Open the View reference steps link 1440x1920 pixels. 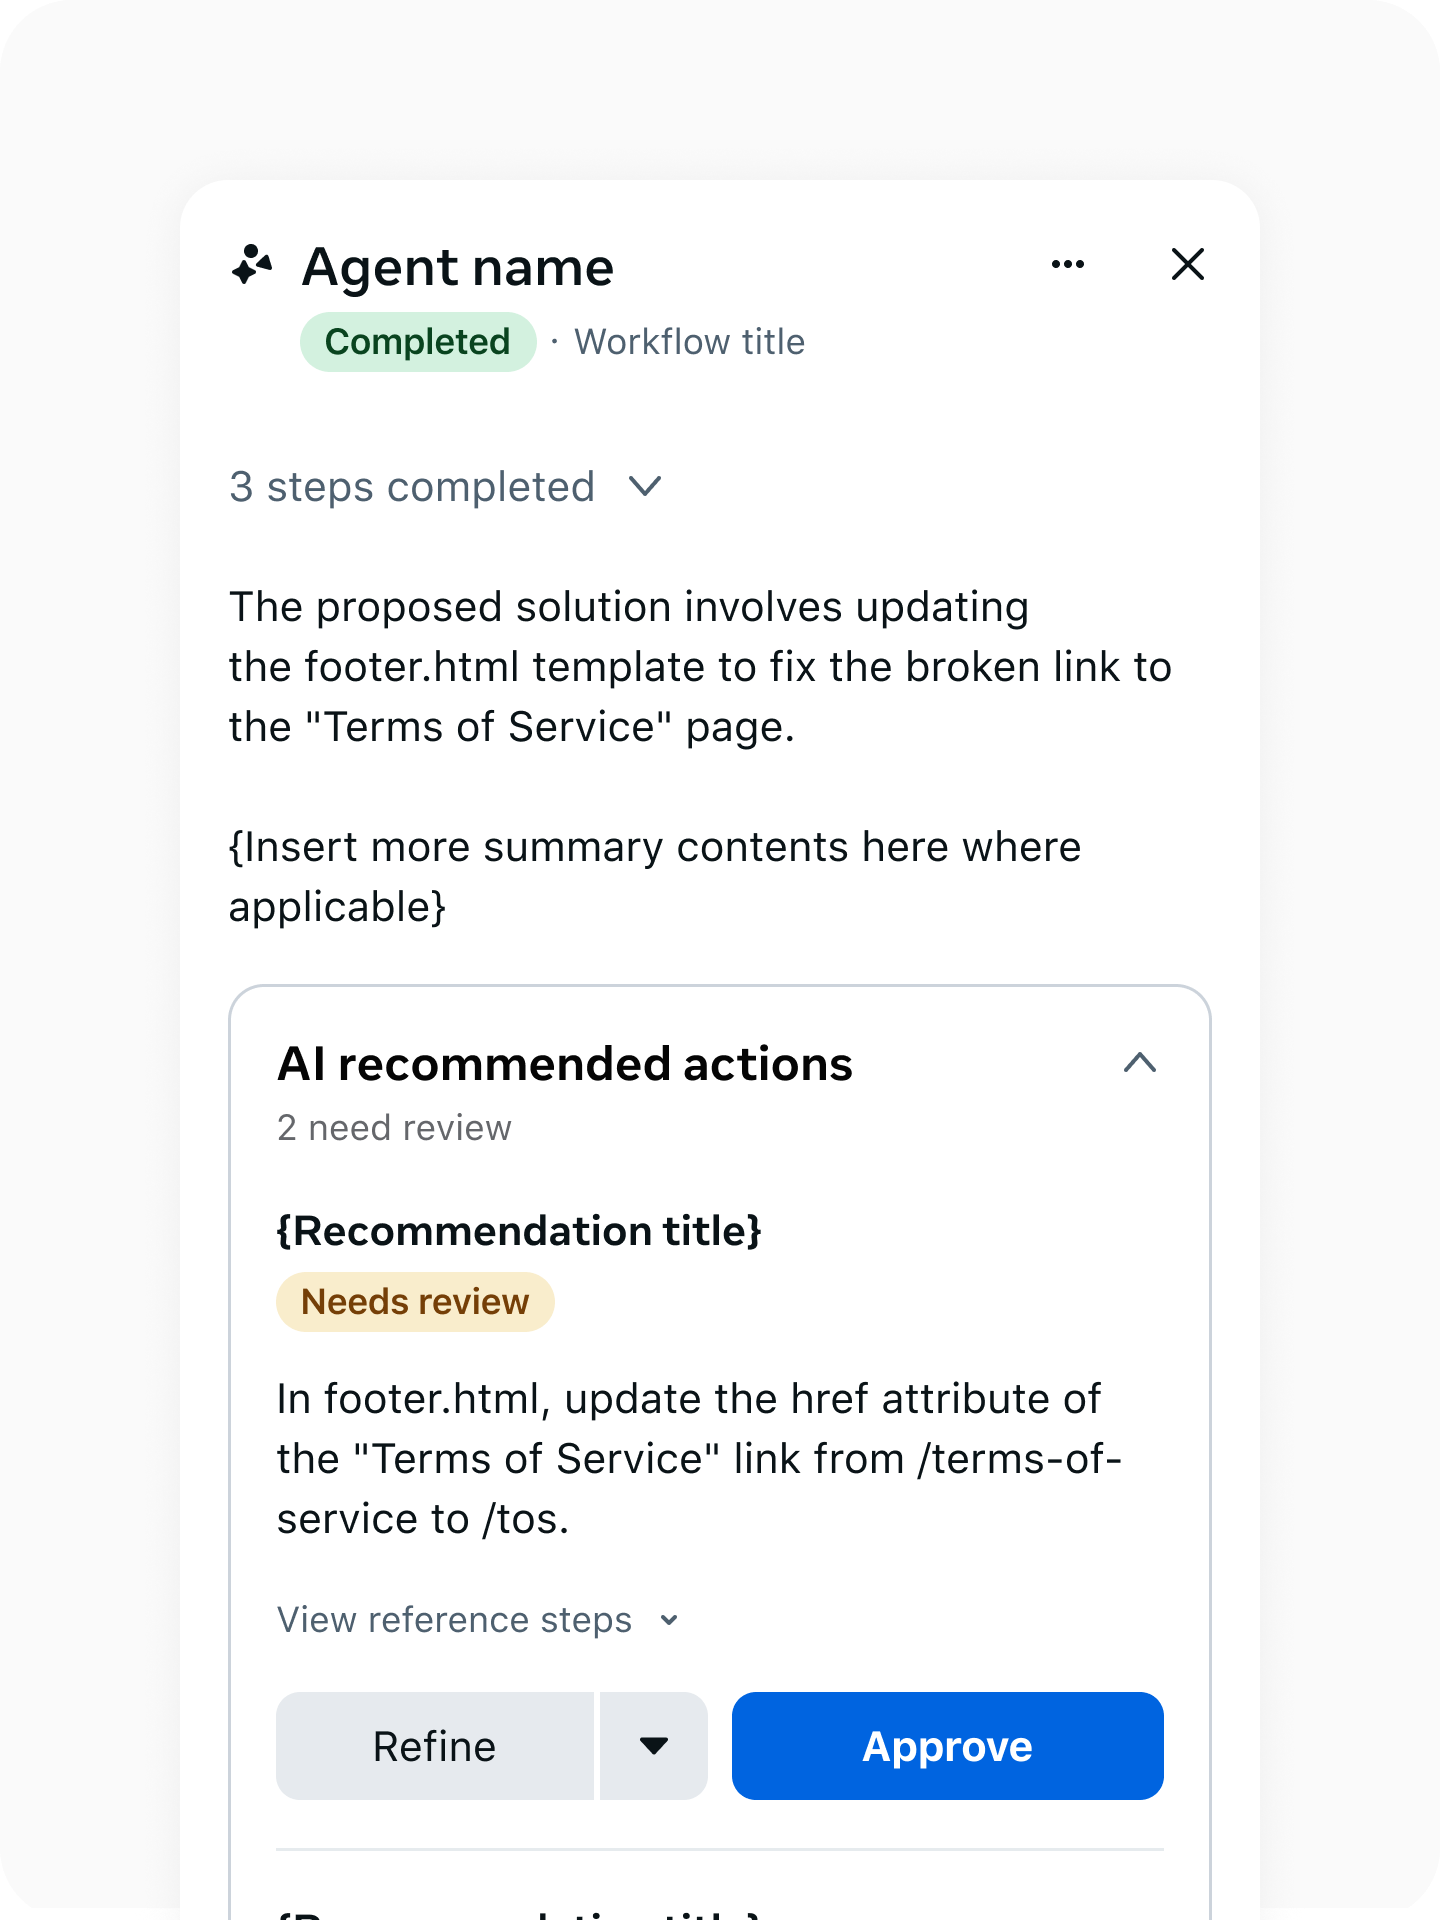click(455, 1620)
